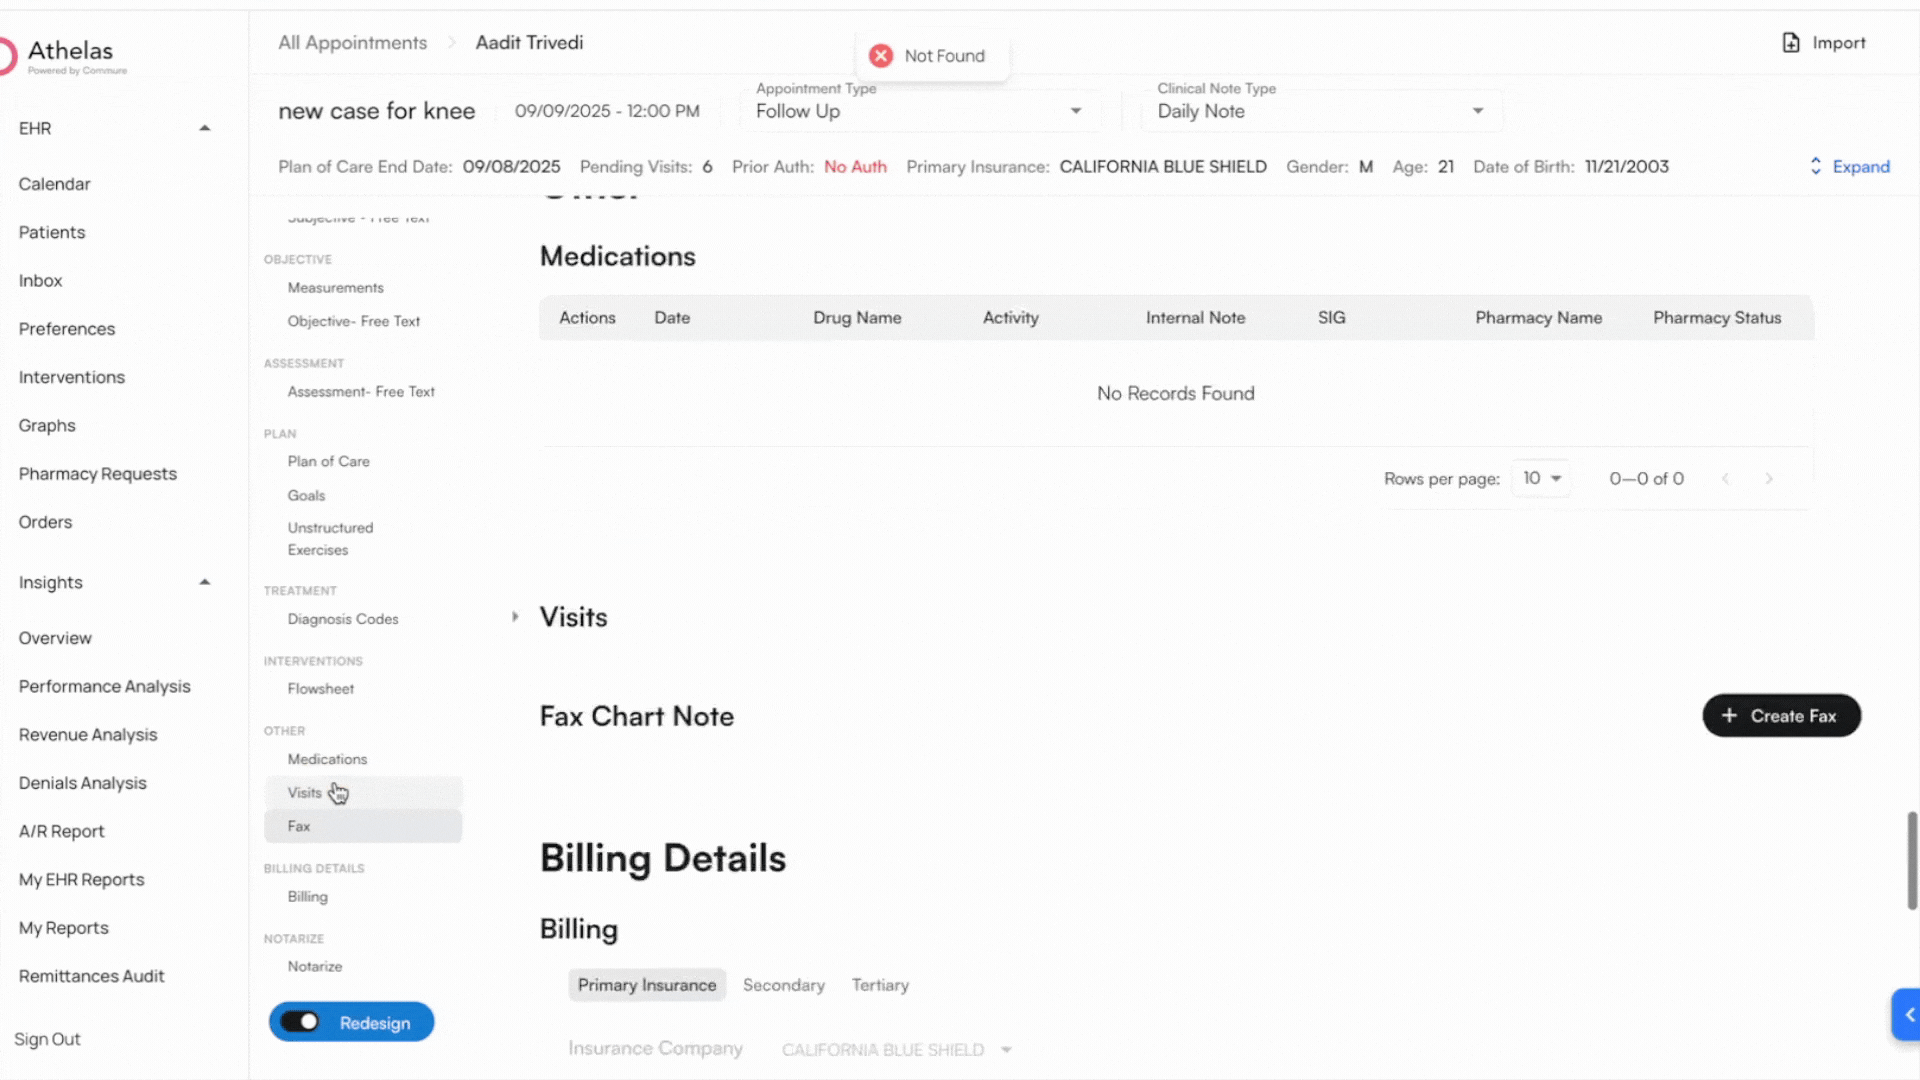1920x1080 pixels.
Task: Go to previous page of medications
Action: pyautogui.click(x=1725, y=479)
